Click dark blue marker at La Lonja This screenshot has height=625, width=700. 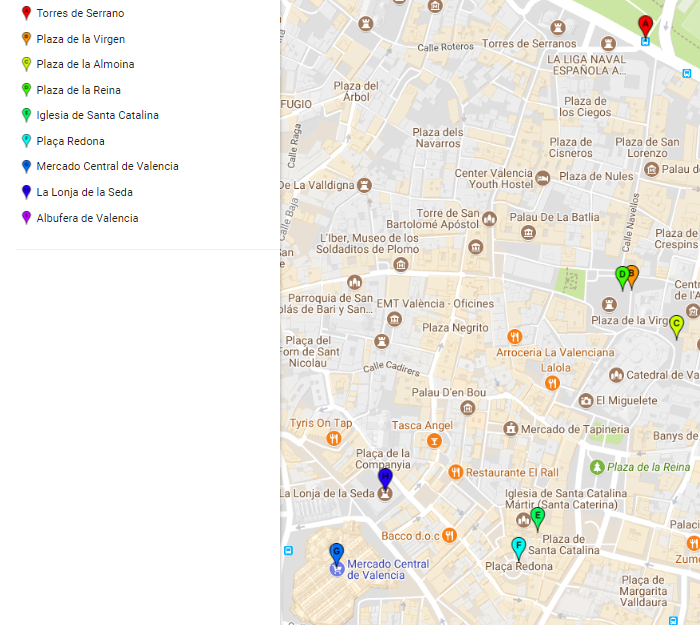(385, 479)
